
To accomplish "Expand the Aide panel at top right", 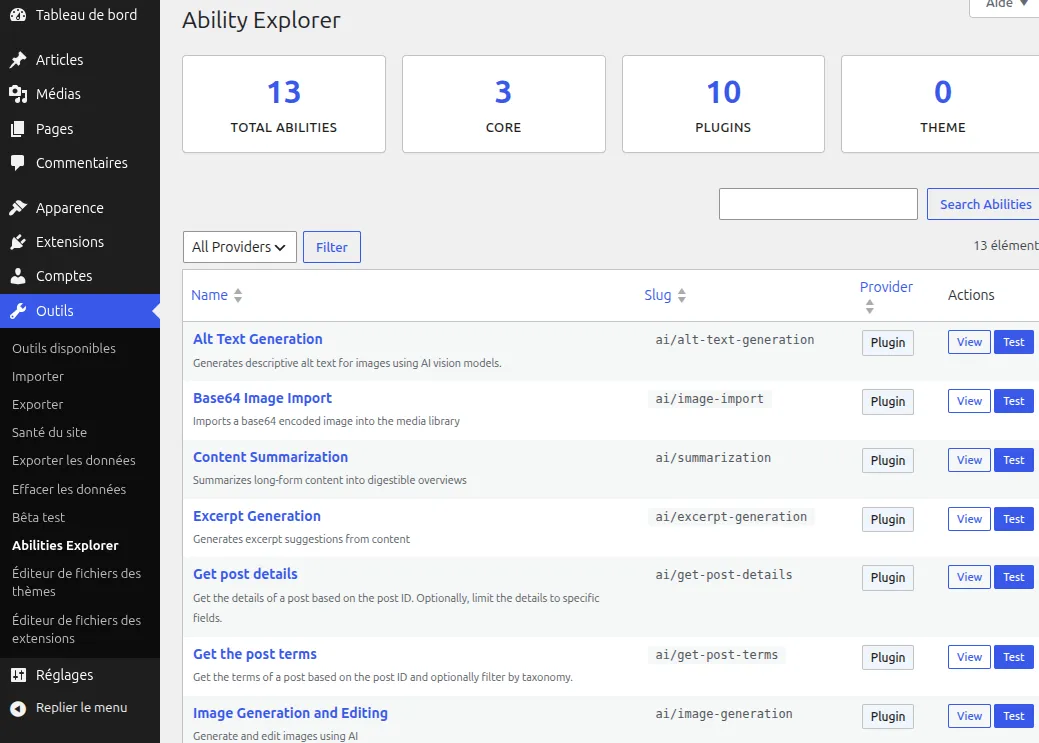I will coord(1003,5).
